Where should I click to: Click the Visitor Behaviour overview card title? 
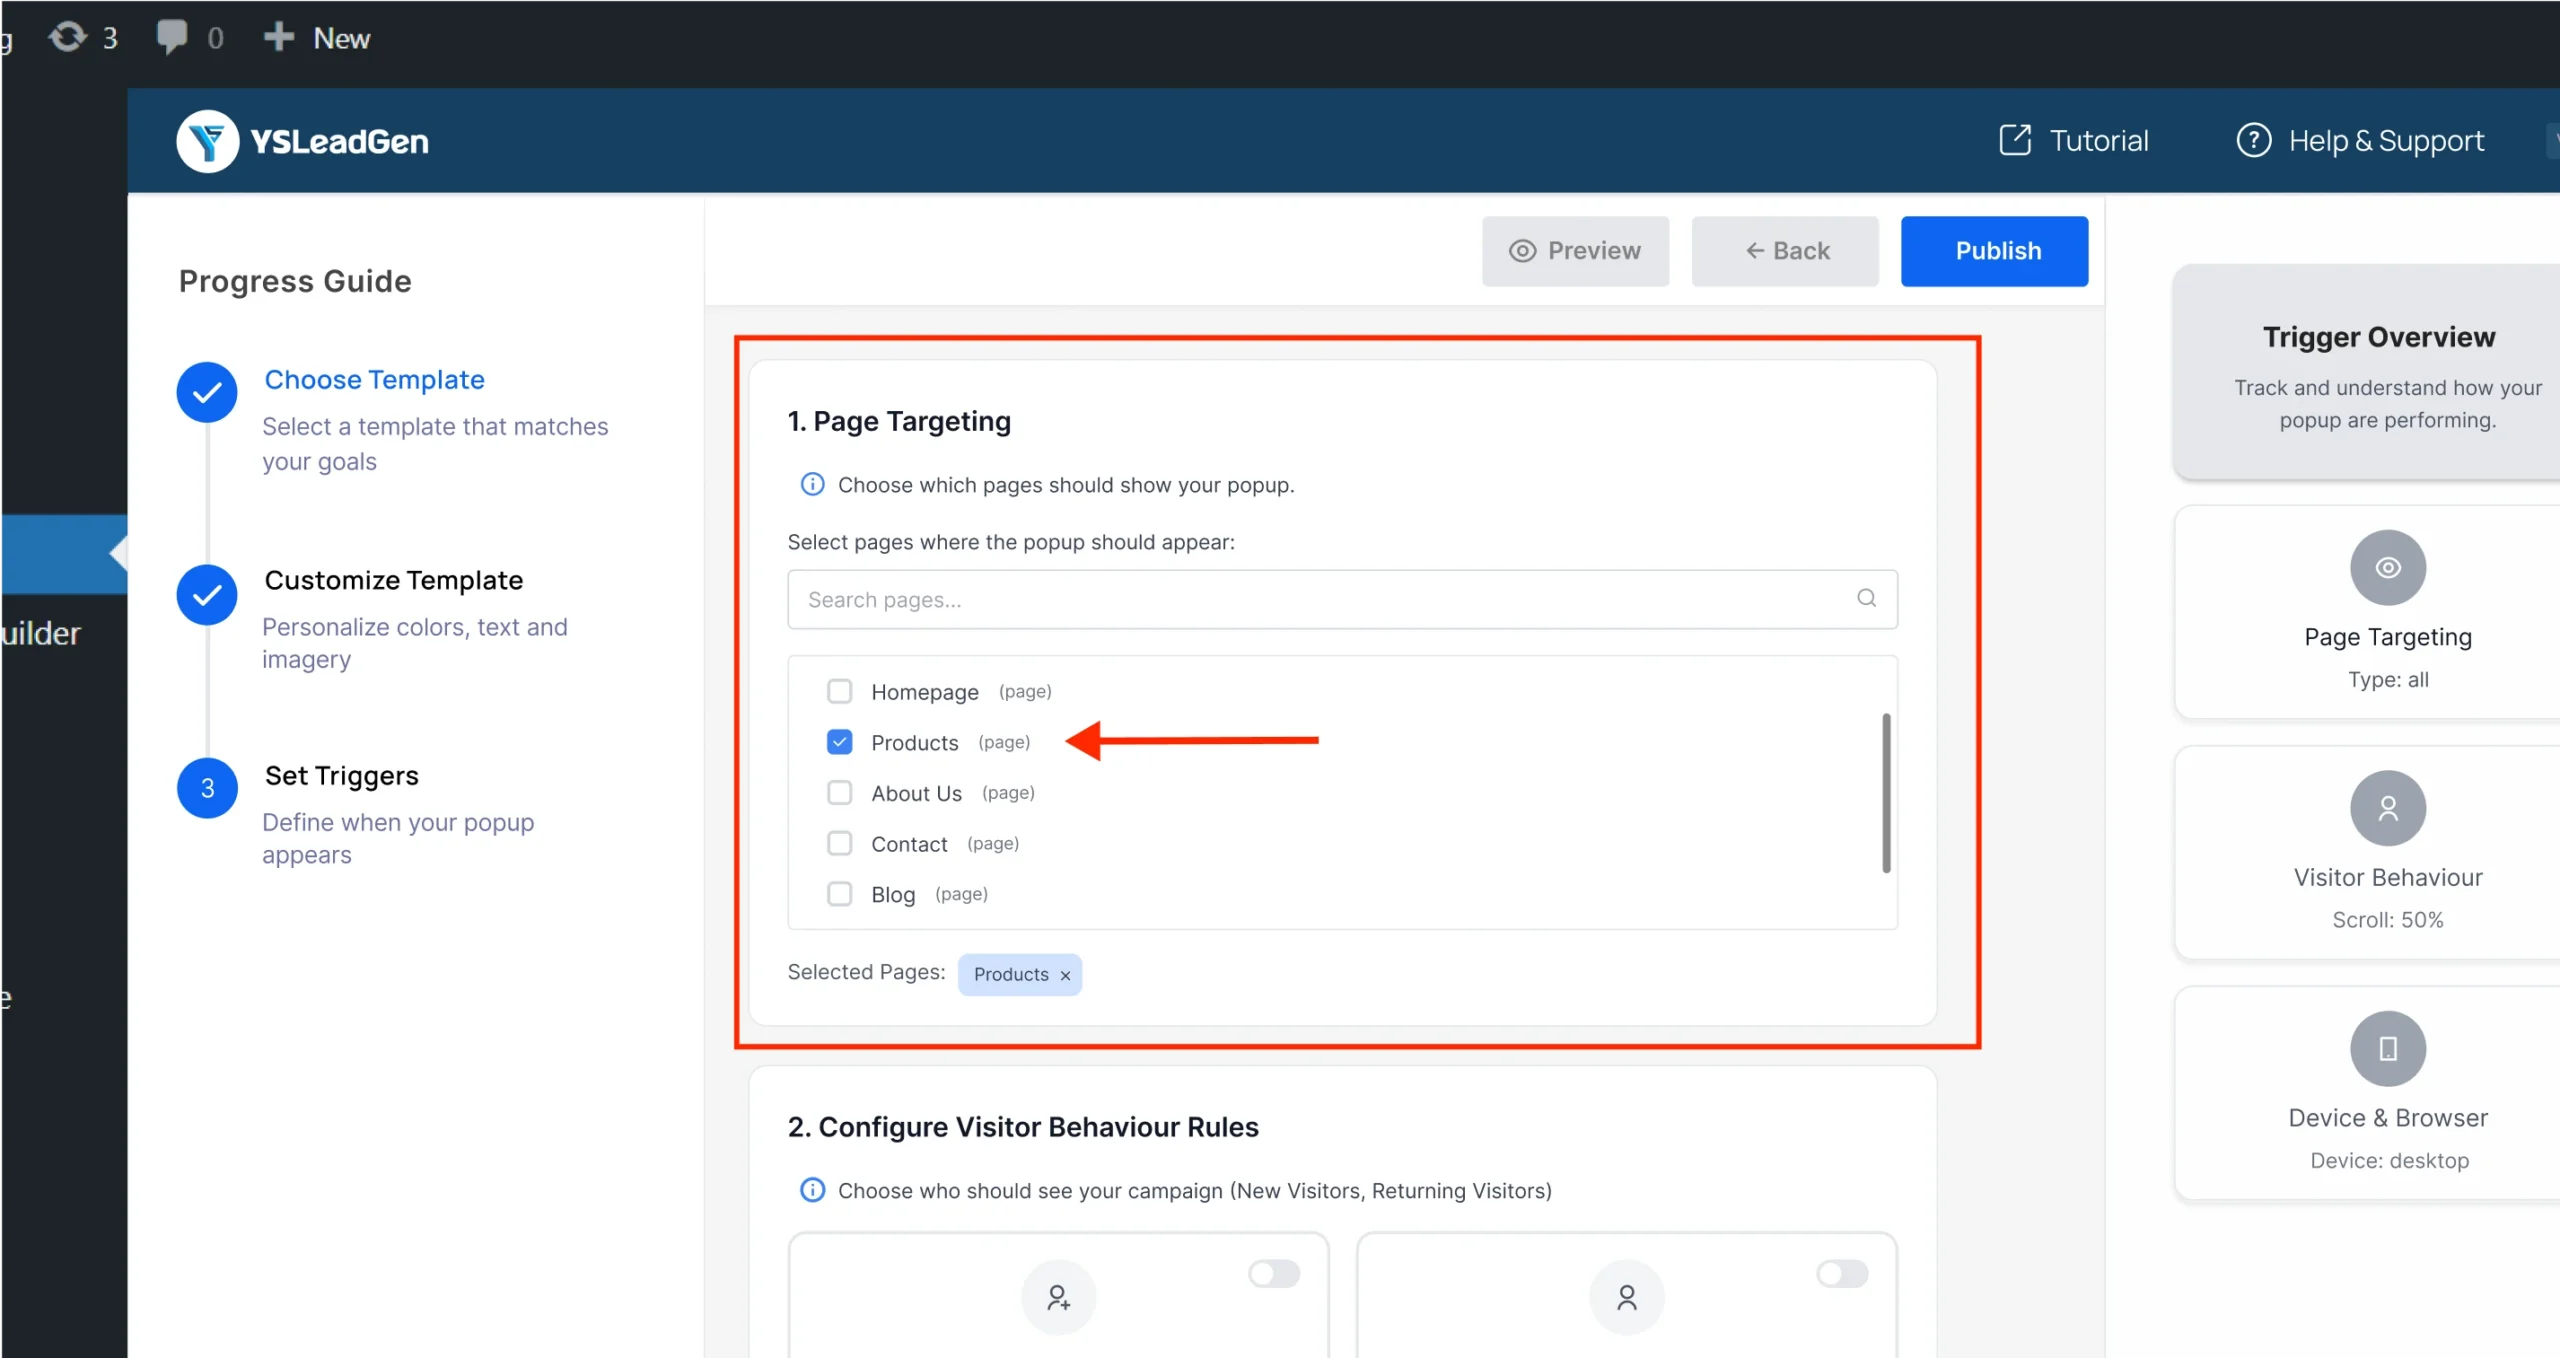pyautogui.click(x=2387, y=877)
